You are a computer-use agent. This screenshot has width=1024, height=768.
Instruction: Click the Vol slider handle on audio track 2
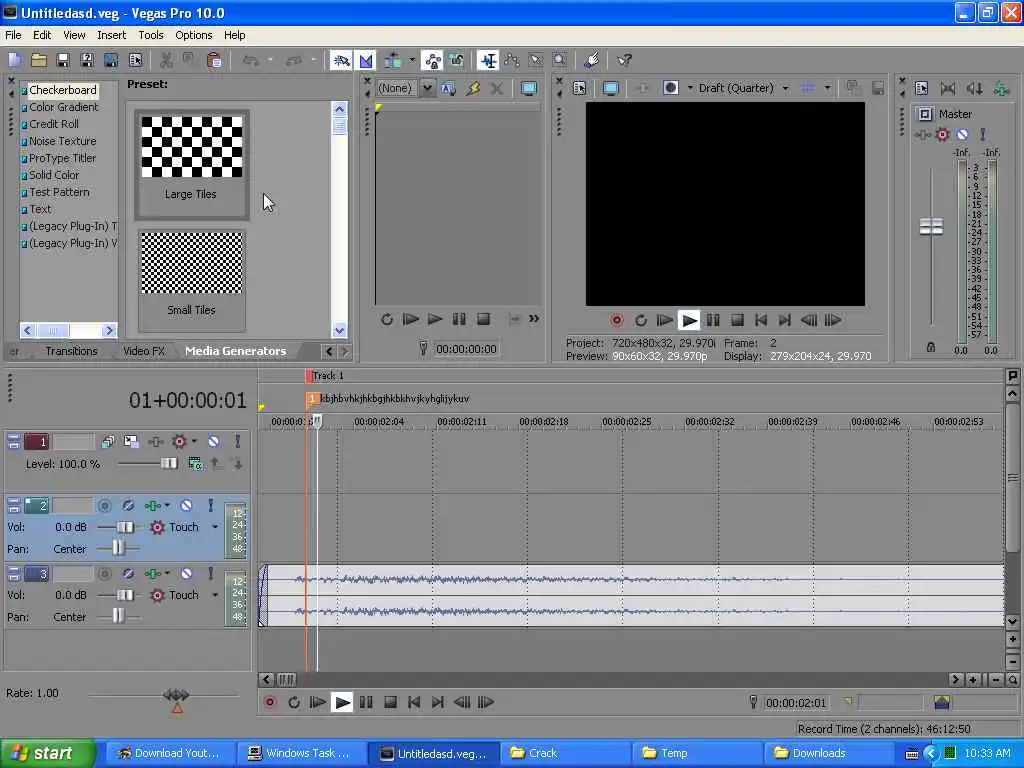click(125, 527)
